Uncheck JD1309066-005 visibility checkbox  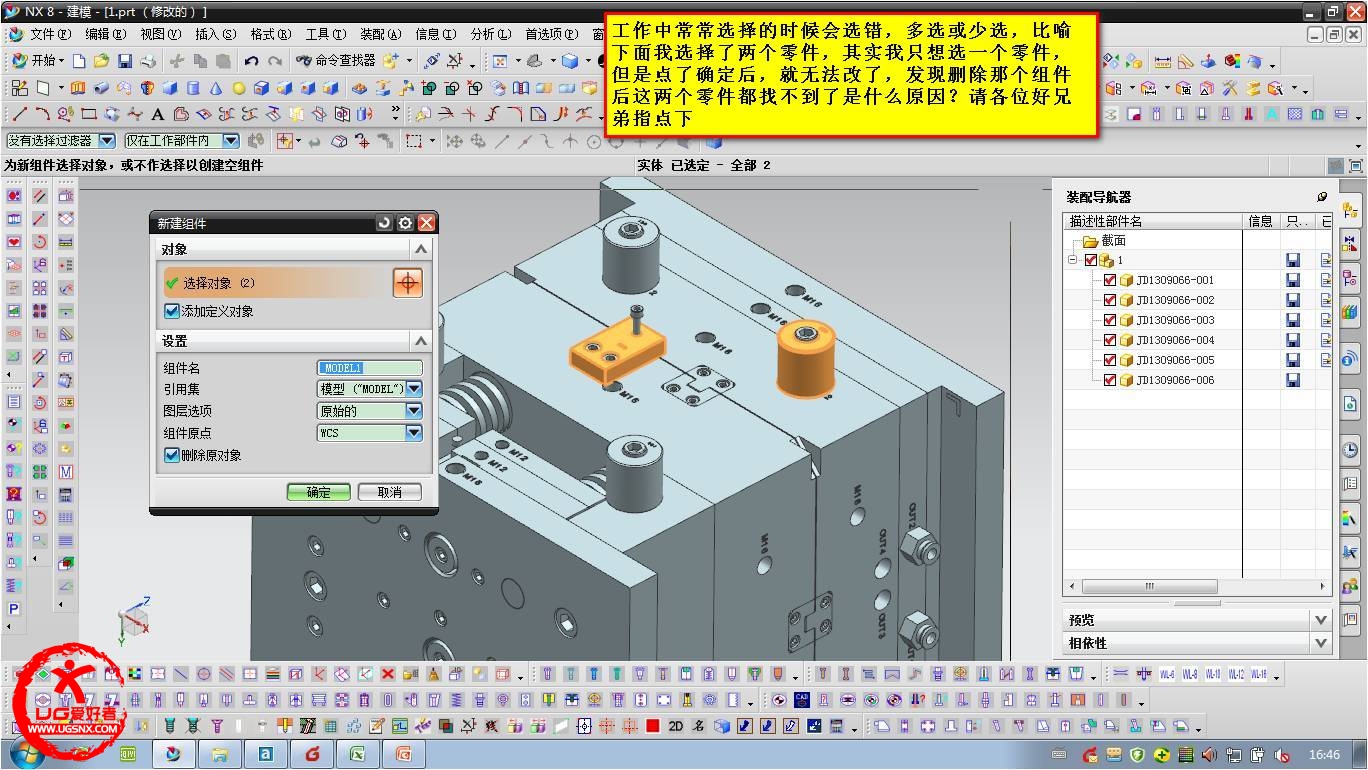(1110, 360)
